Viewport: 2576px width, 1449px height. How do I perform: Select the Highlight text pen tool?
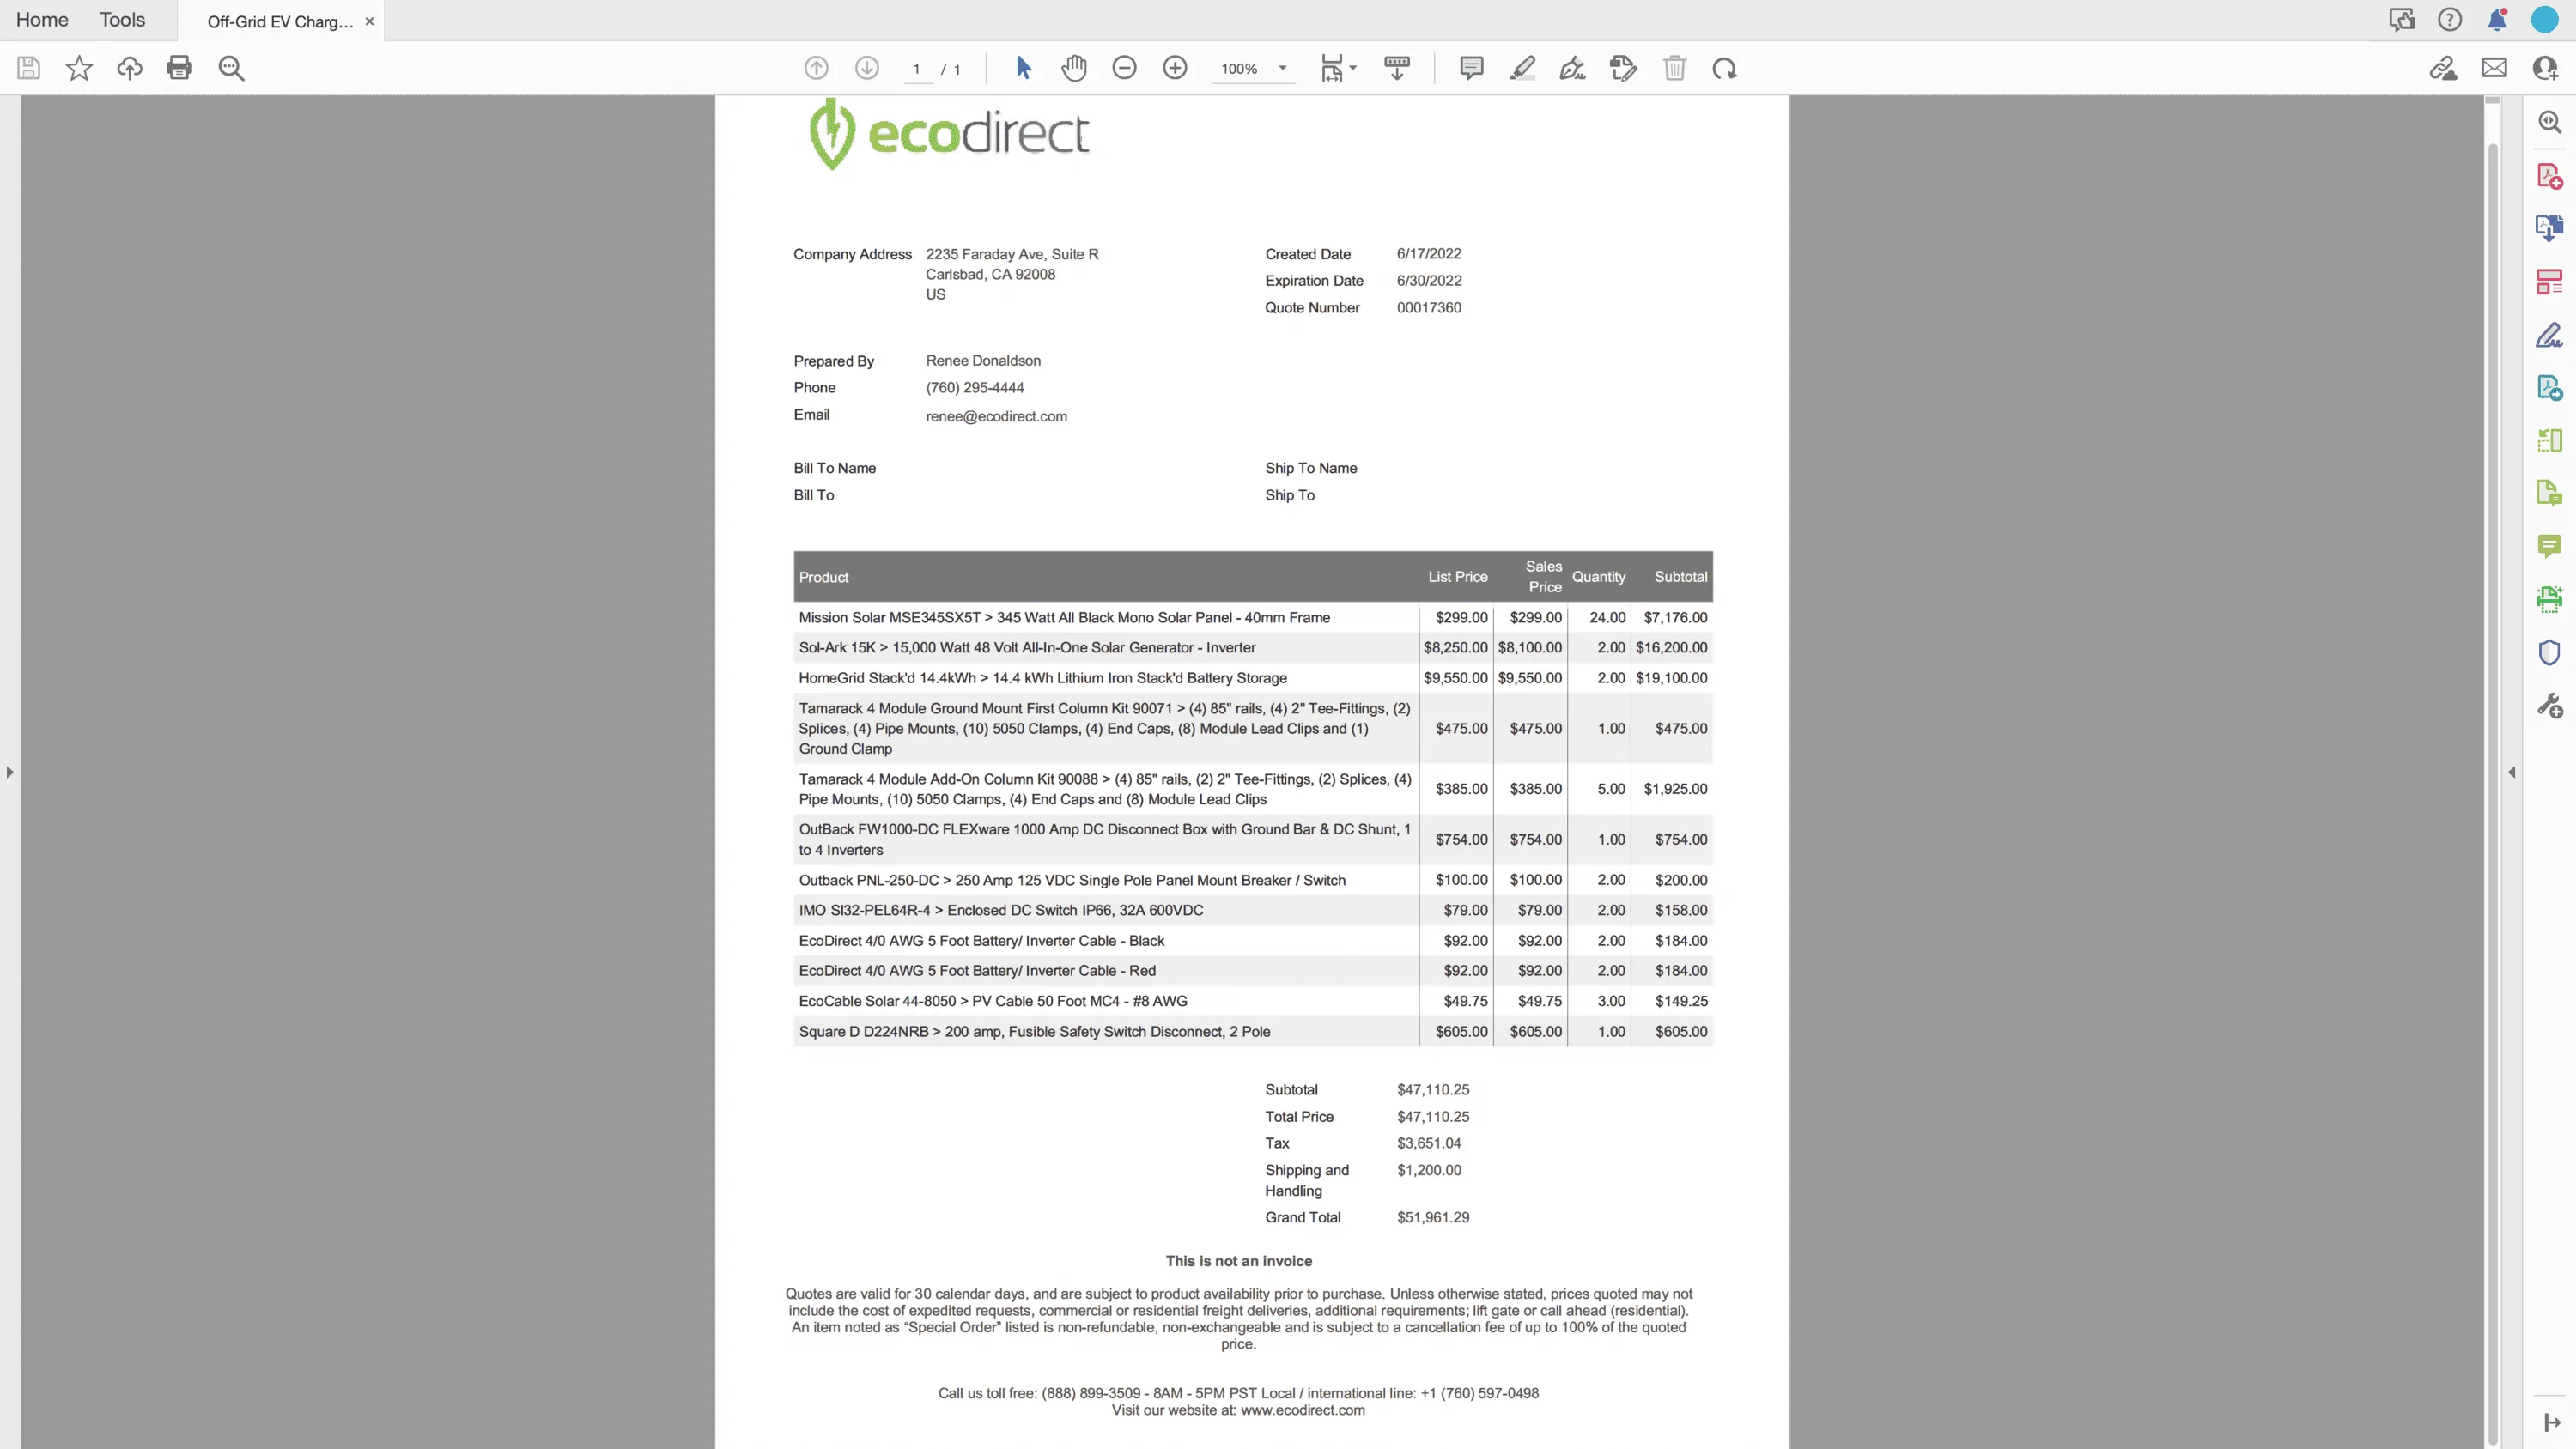1522,68
